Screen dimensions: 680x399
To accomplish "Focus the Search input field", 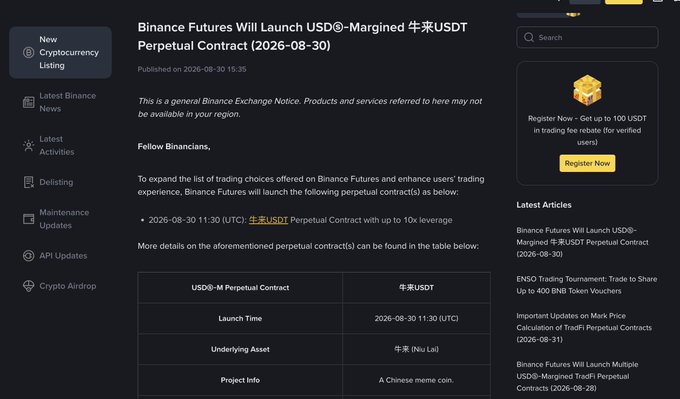I will coord(587,37).
